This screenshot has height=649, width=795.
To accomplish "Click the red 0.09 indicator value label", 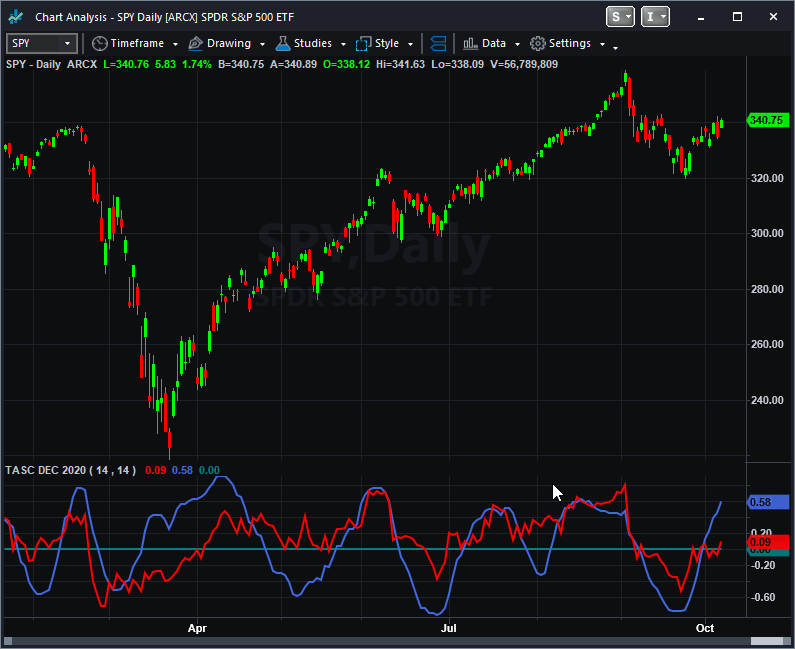I will pyautogui.click(x=768, y=542).
